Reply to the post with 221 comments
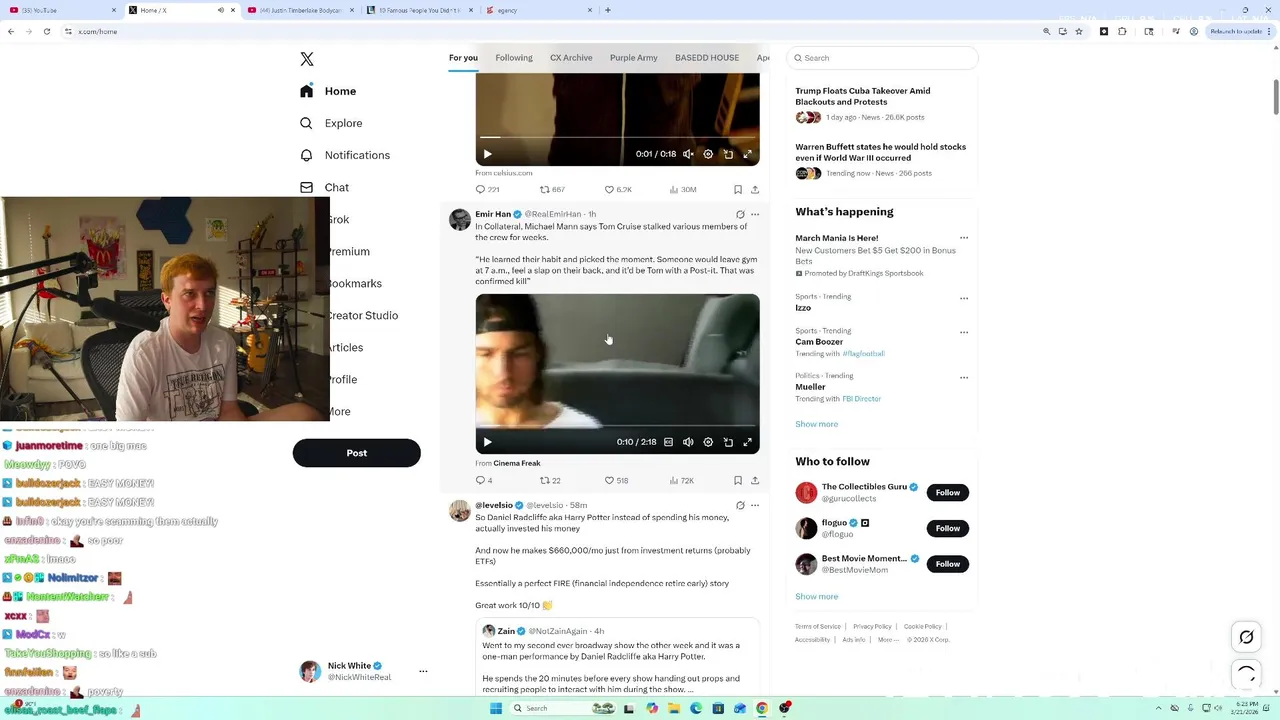This screenshot has width=1280, height=720. tap(487, 189)
